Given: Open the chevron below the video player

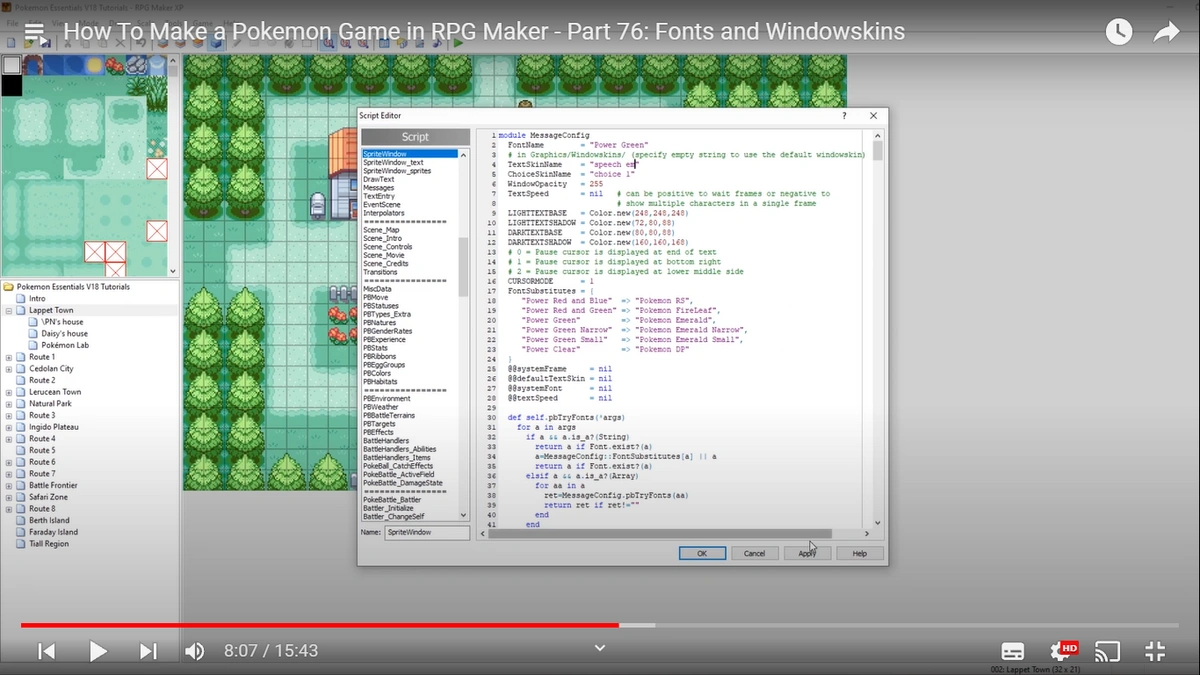Looking at the screenshot, I should pyautogui.click(x=599, y=647).
